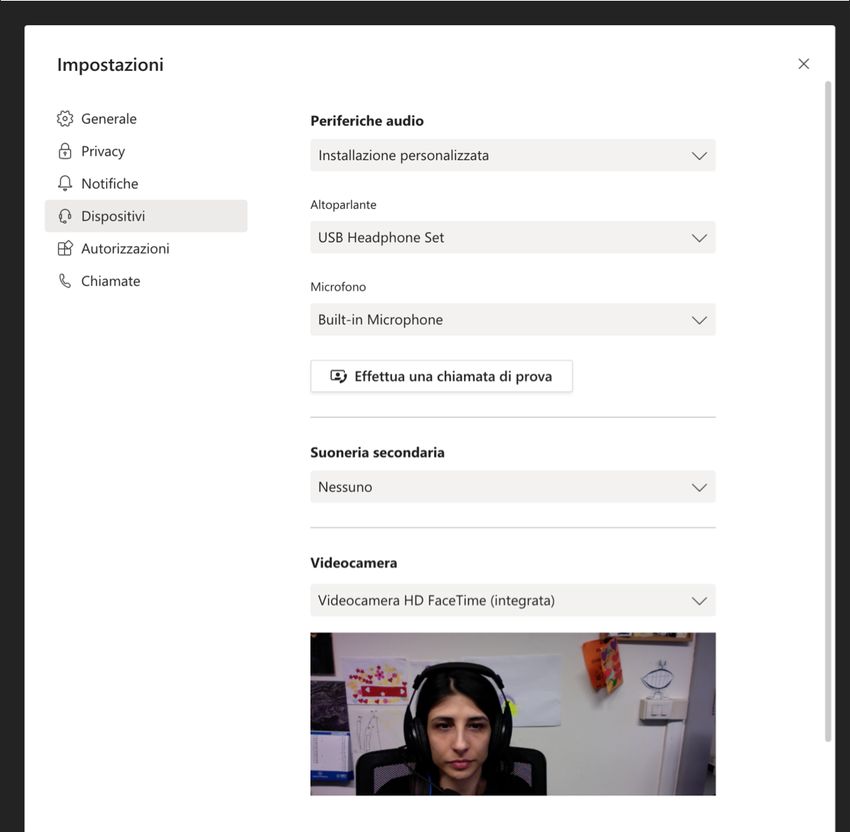Viewport: 850px width, 832px height.
Task: Open the Videocamera selection dropdown
Action: pos(512,601)
